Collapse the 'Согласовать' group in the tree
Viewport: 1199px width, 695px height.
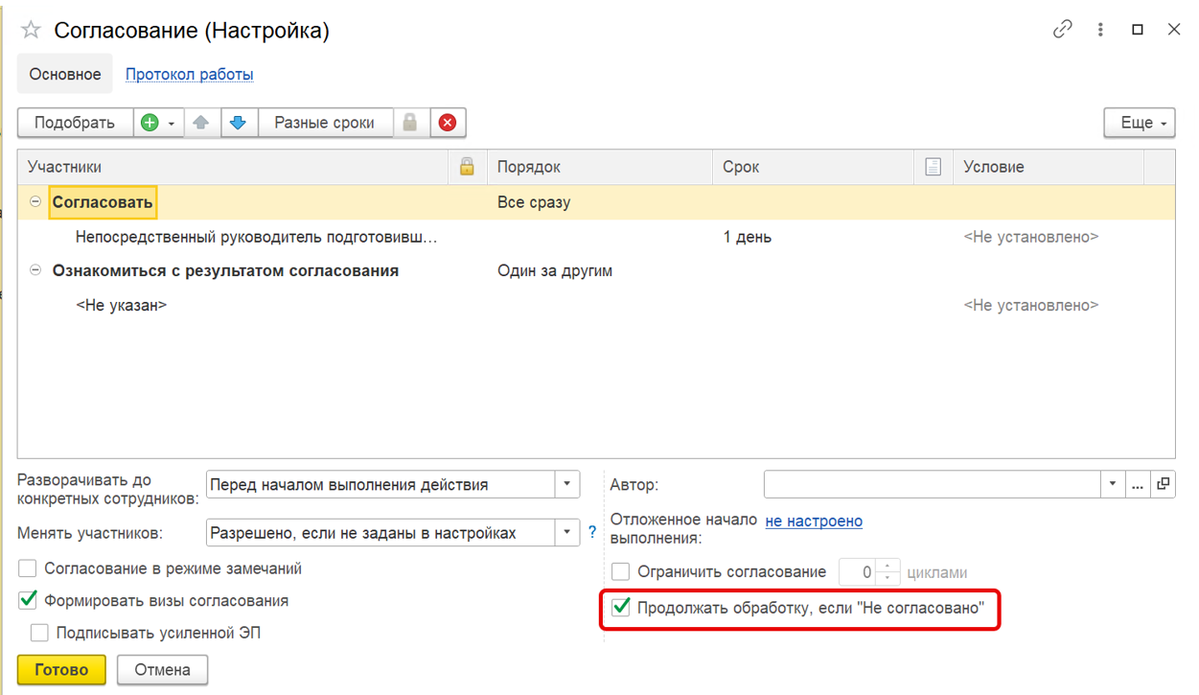coord(35,202)
